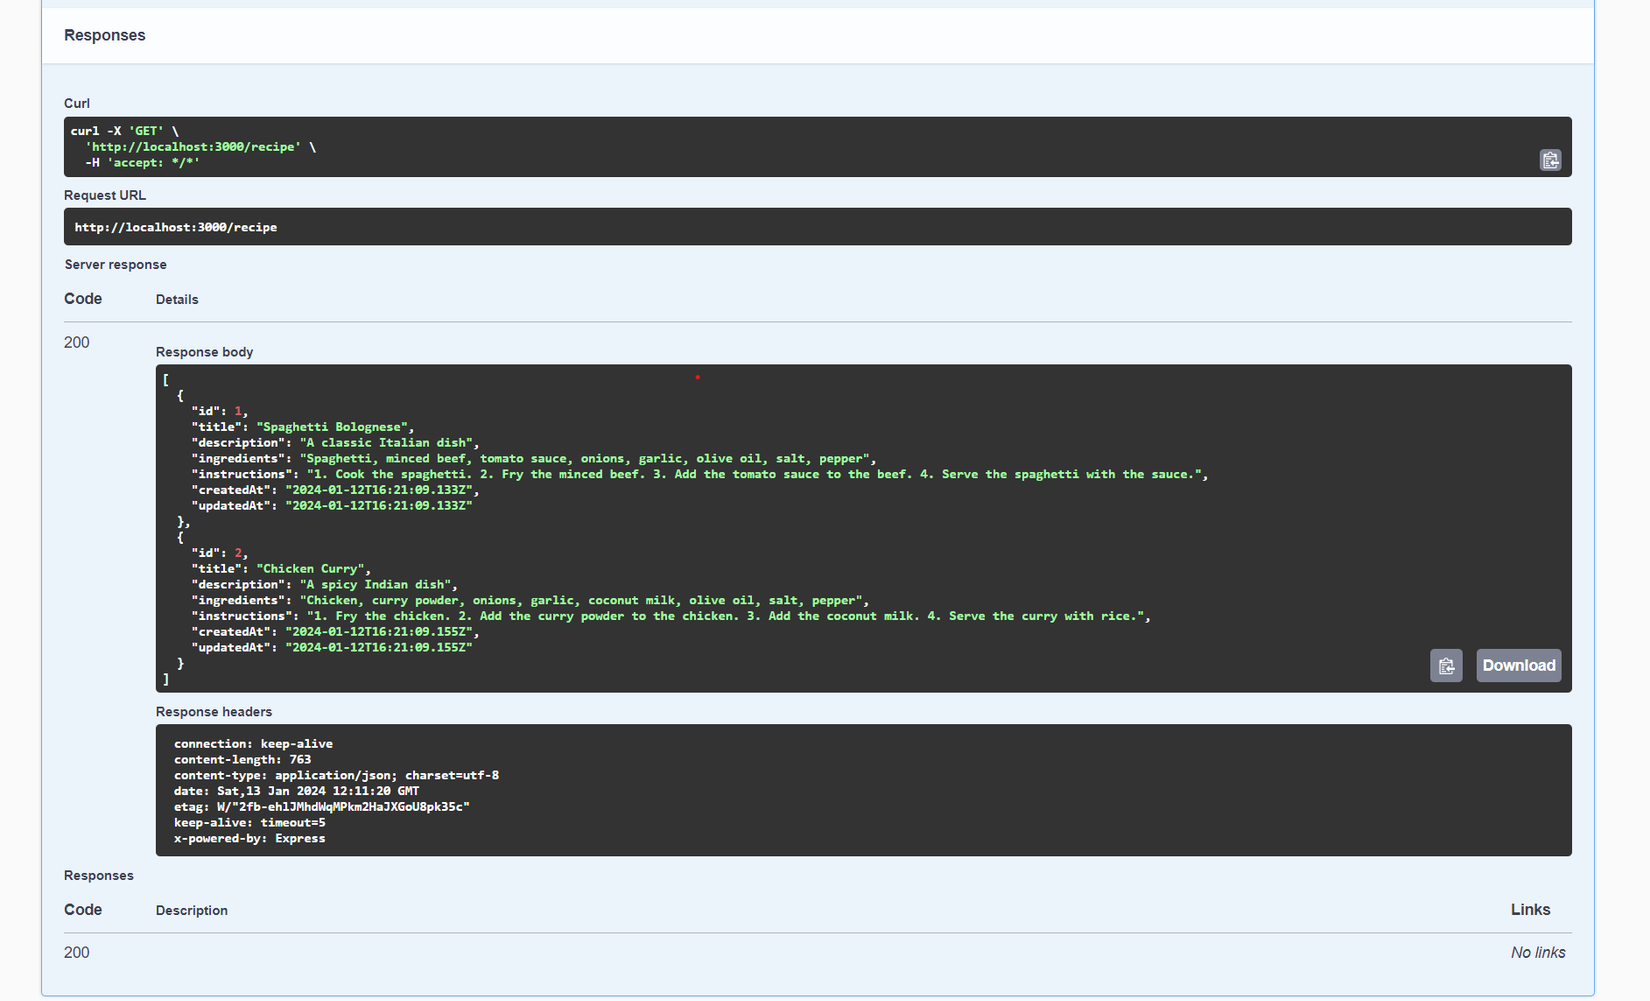1650x1001 pixels.
Task: Click the clipboard icon beside the Download button
Action: tap(1446, 665)
